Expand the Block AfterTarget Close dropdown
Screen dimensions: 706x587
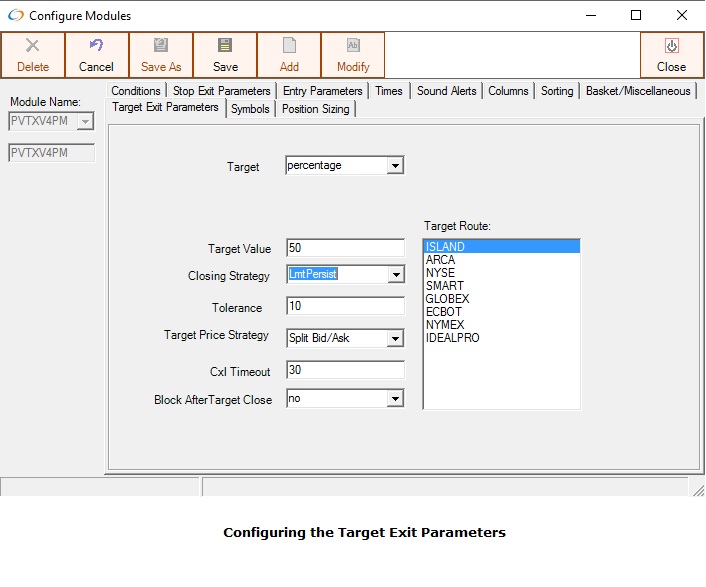(395, 399)
